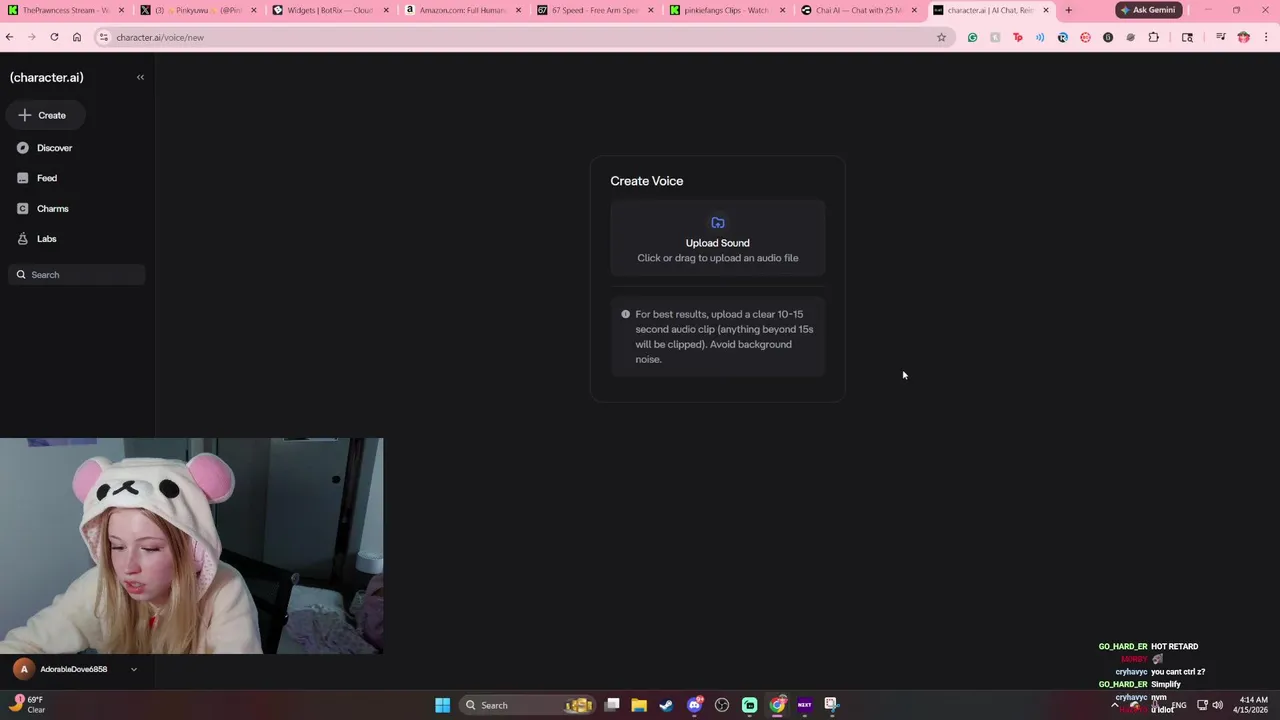This screenshot has width=1280, height=720.
Task: Open Chrome profile avatar
Action: 1244,37
